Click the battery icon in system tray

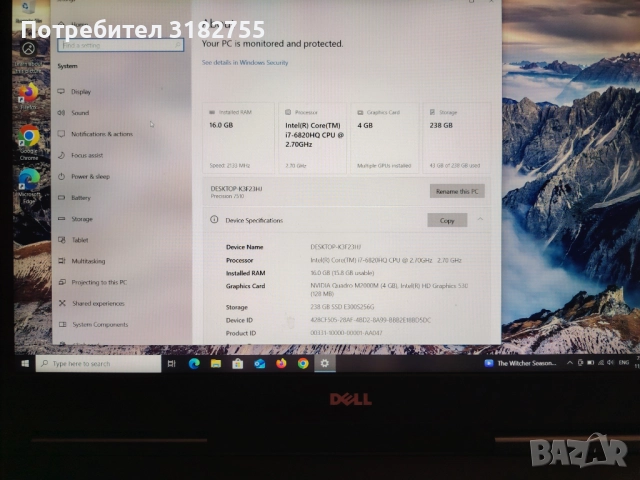point(591,362)
